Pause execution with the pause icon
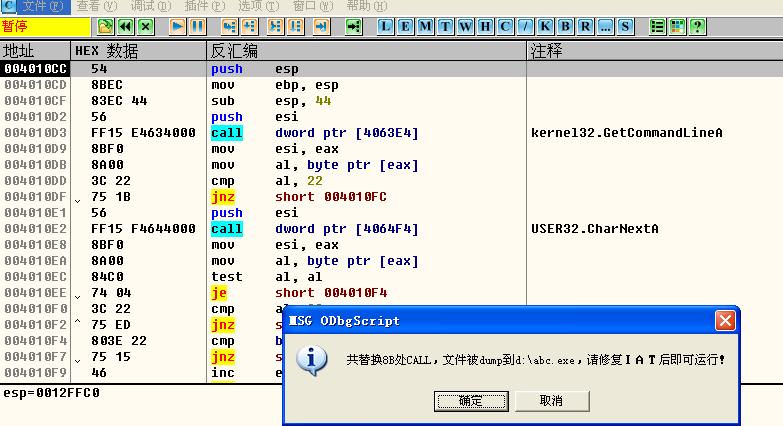The image size is (783, 426). 198,26
